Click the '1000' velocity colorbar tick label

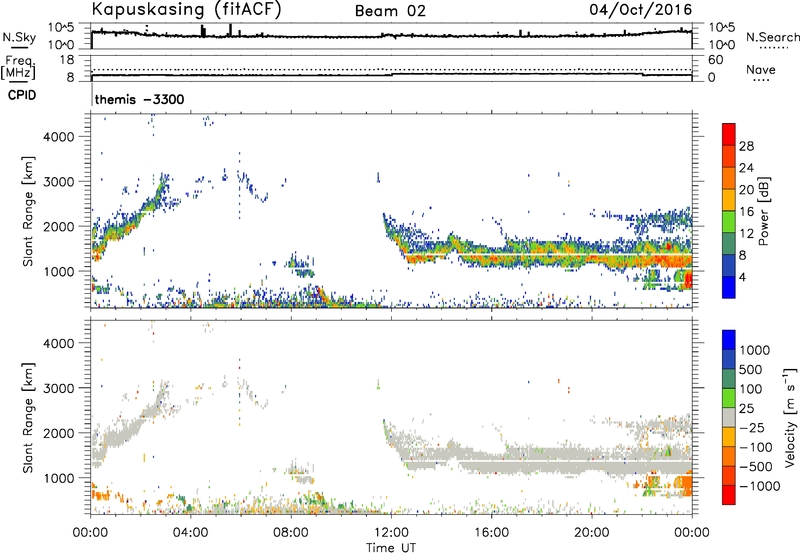(x=754, y=350)
